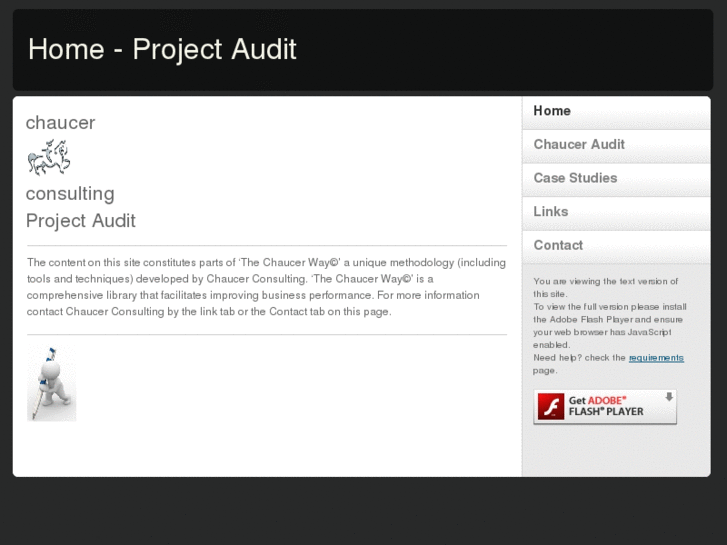This screenshot has height=545, width=727.
Task: Click the 'You are viewing the text version' notice
Action: 606,288
